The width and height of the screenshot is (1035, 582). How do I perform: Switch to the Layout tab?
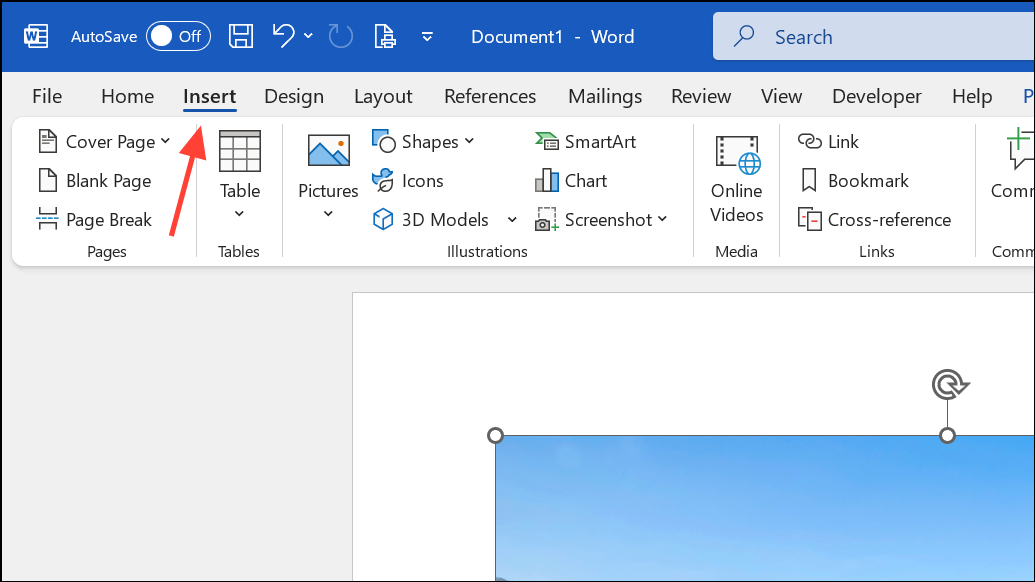[383, 96]
